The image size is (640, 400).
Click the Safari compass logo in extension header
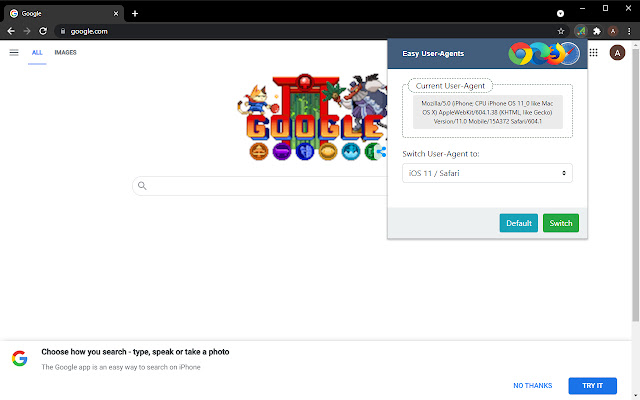(x=569, y=53)
